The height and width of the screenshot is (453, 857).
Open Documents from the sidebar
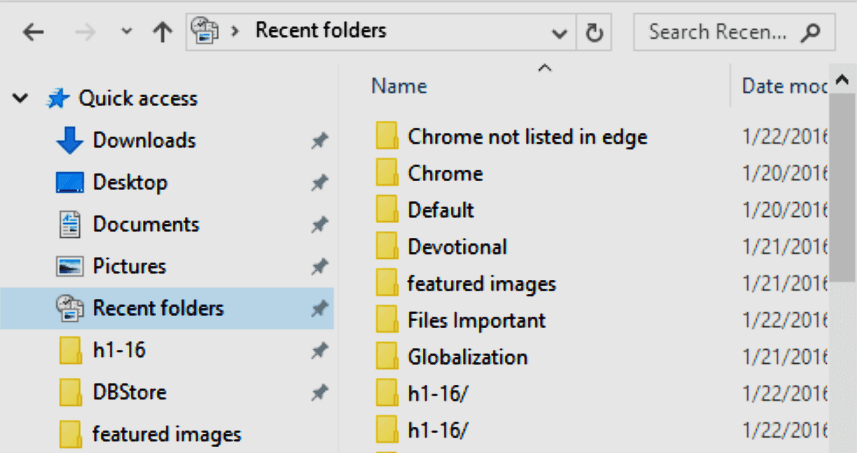(145, 225)
